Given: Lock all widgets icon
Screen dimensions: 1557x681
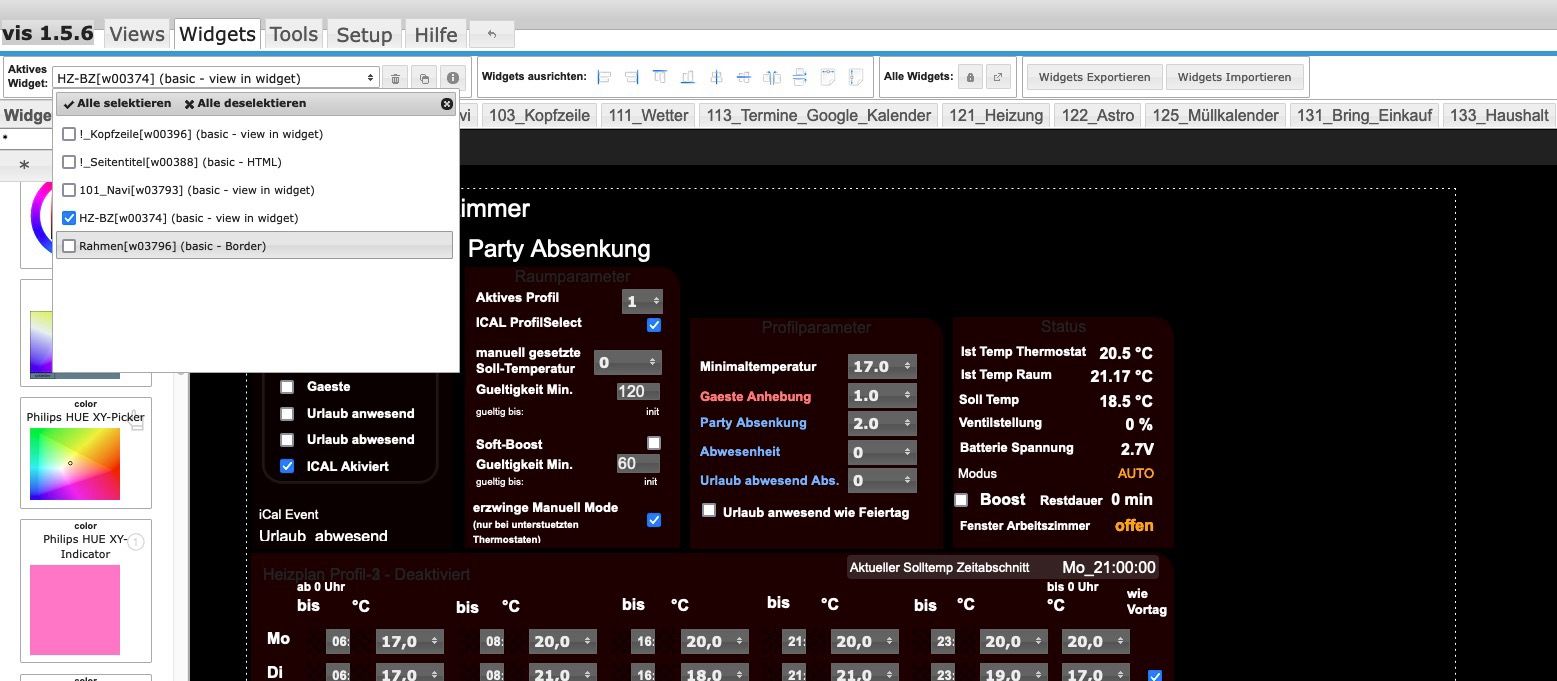Looking at the screenshot, I should click(x=969, y=77).
